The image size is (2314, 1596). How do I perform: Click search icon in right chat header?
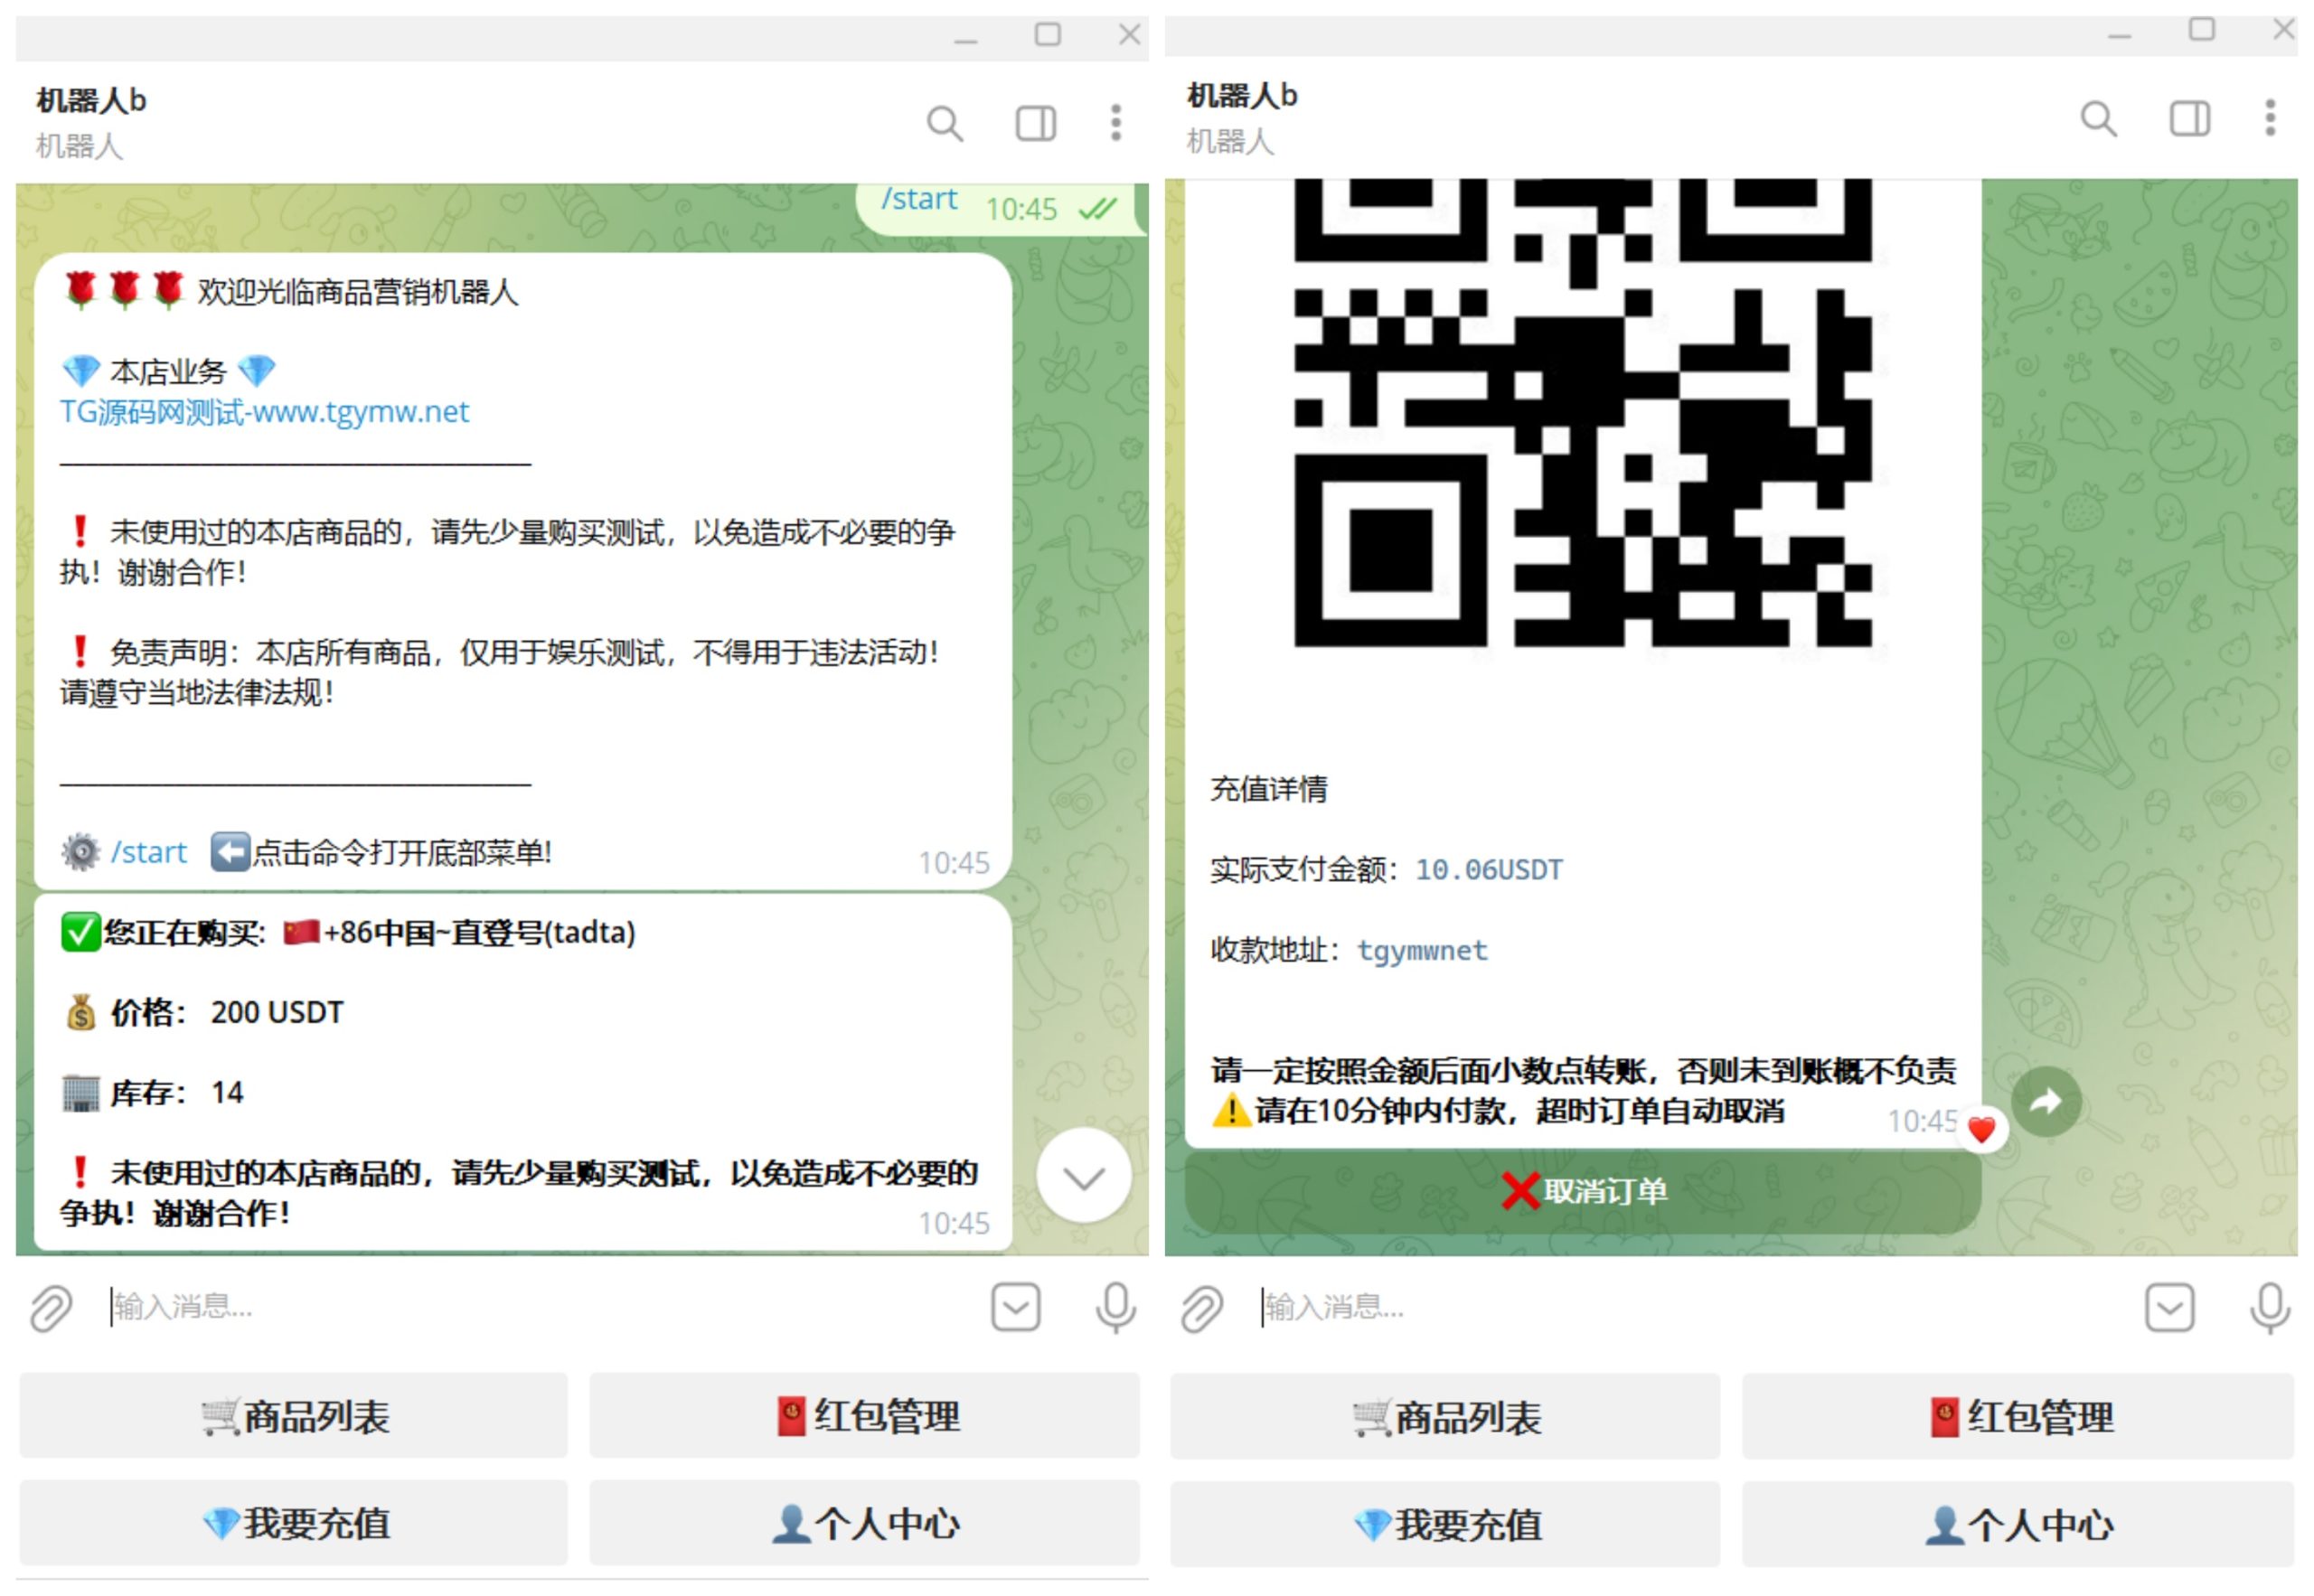click(2097, 119)
